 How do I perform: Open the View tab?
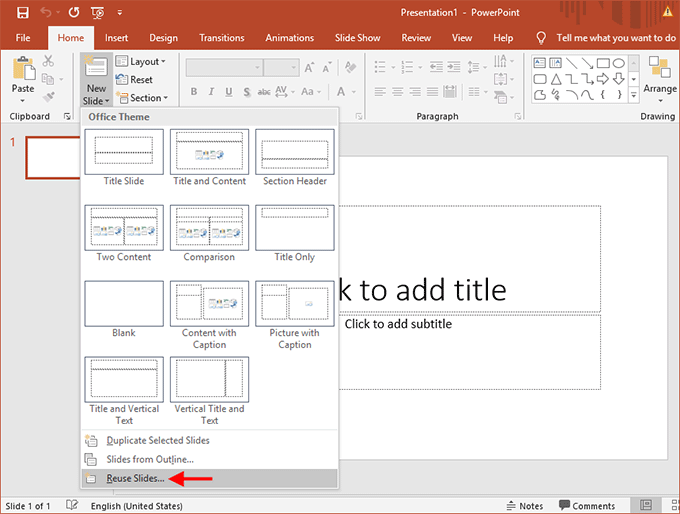462,38
